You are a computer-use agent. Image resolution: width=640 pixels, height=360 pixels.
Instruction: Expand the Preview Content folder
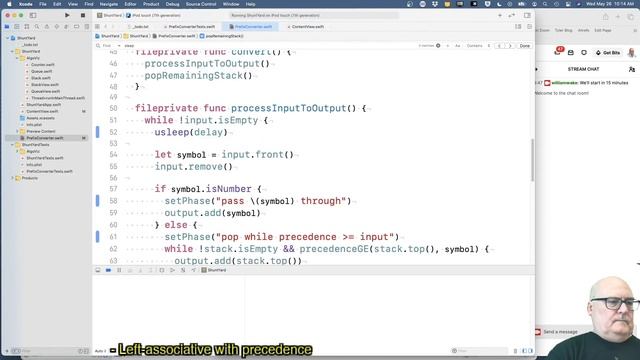click(x=17, y=131)
